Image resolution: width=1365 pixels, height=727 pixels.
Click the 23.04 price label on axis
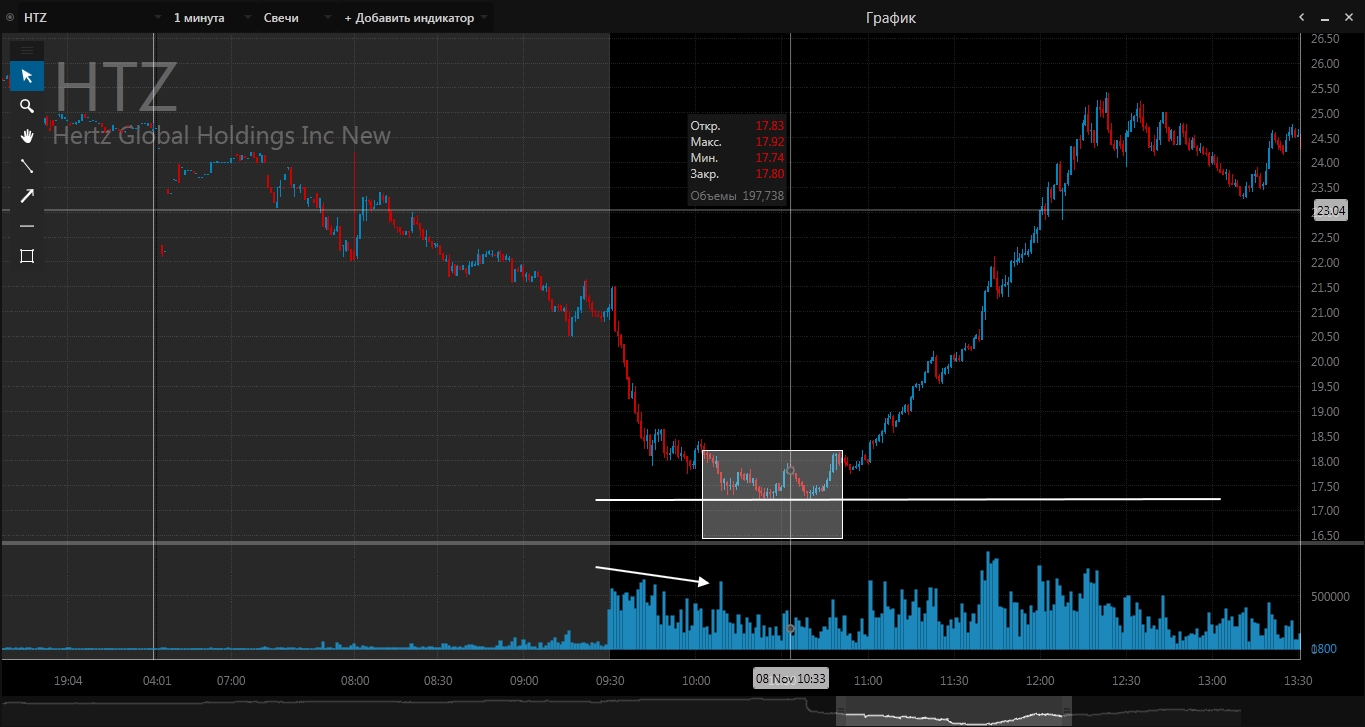(x=1330, y=211)
